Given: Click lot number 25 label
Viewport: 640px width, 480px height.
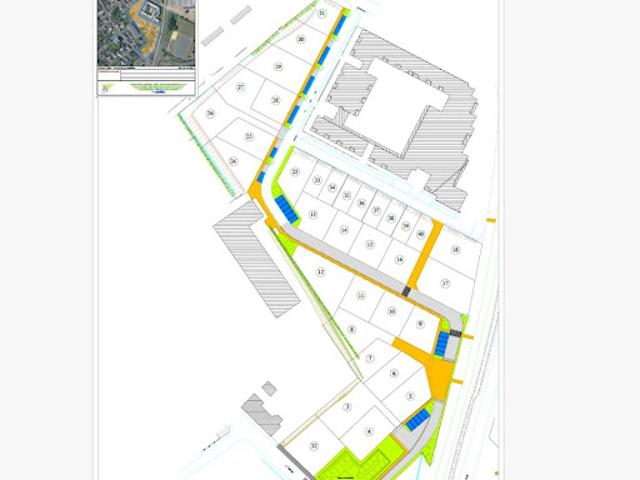Looking at the screenshot, I should click(x=249, y=136).
